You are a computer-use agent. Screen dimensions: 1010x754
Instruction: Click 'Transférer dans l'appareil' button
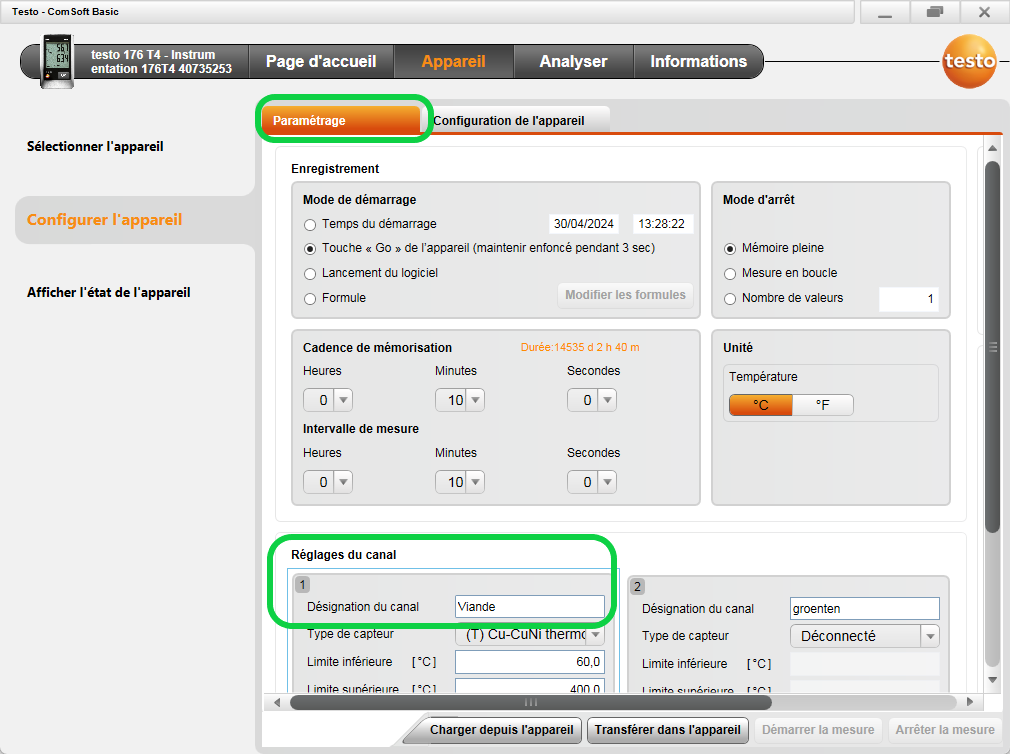pos(667,730)
